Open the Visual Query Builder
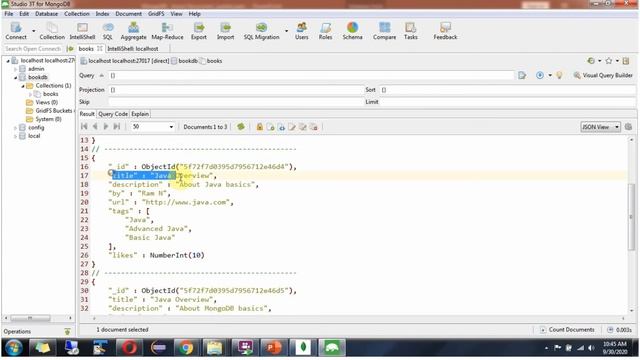 point(603,75)
